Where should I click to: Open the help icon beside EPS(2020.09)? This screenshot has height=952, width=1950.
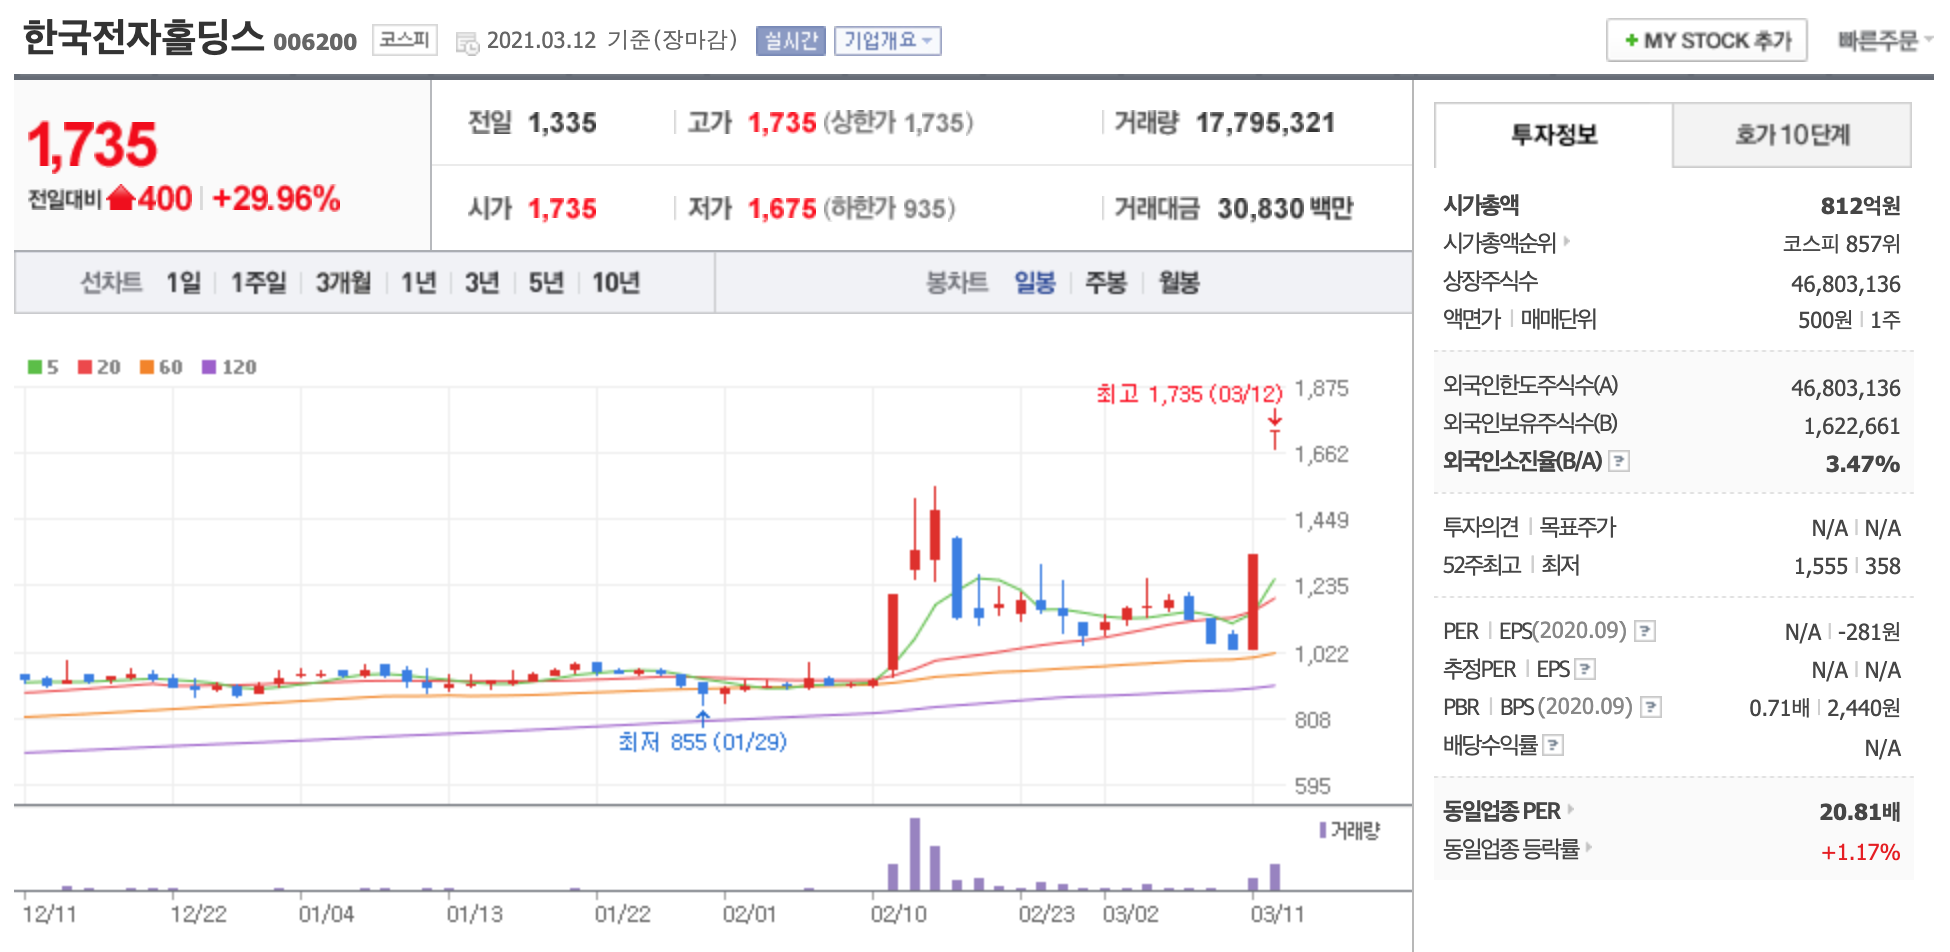(1645, 632)
